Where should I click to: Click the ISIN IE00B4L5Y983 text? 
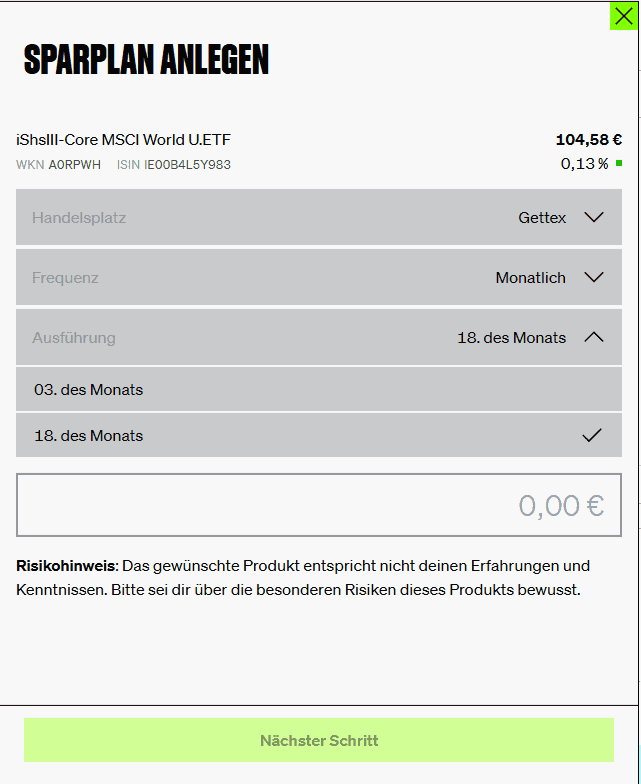pyautogui.click(x=174, y=165)
